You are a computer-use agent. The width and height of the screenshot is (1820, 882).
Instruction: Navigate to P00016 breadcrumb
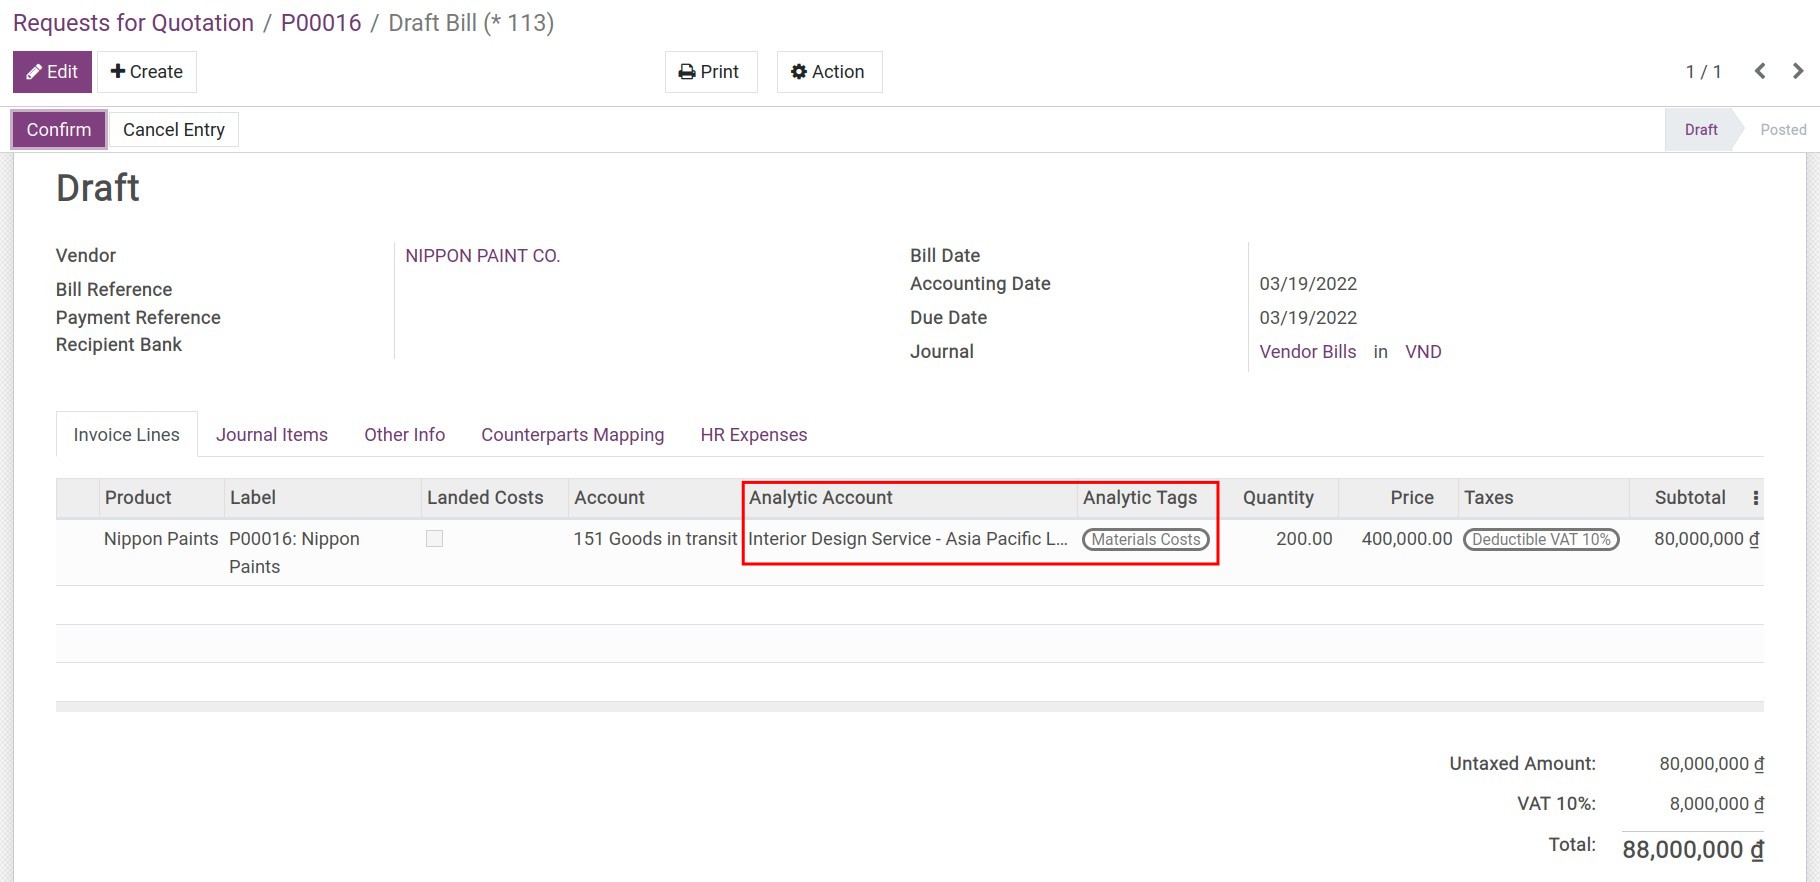[x=321, y=23]
